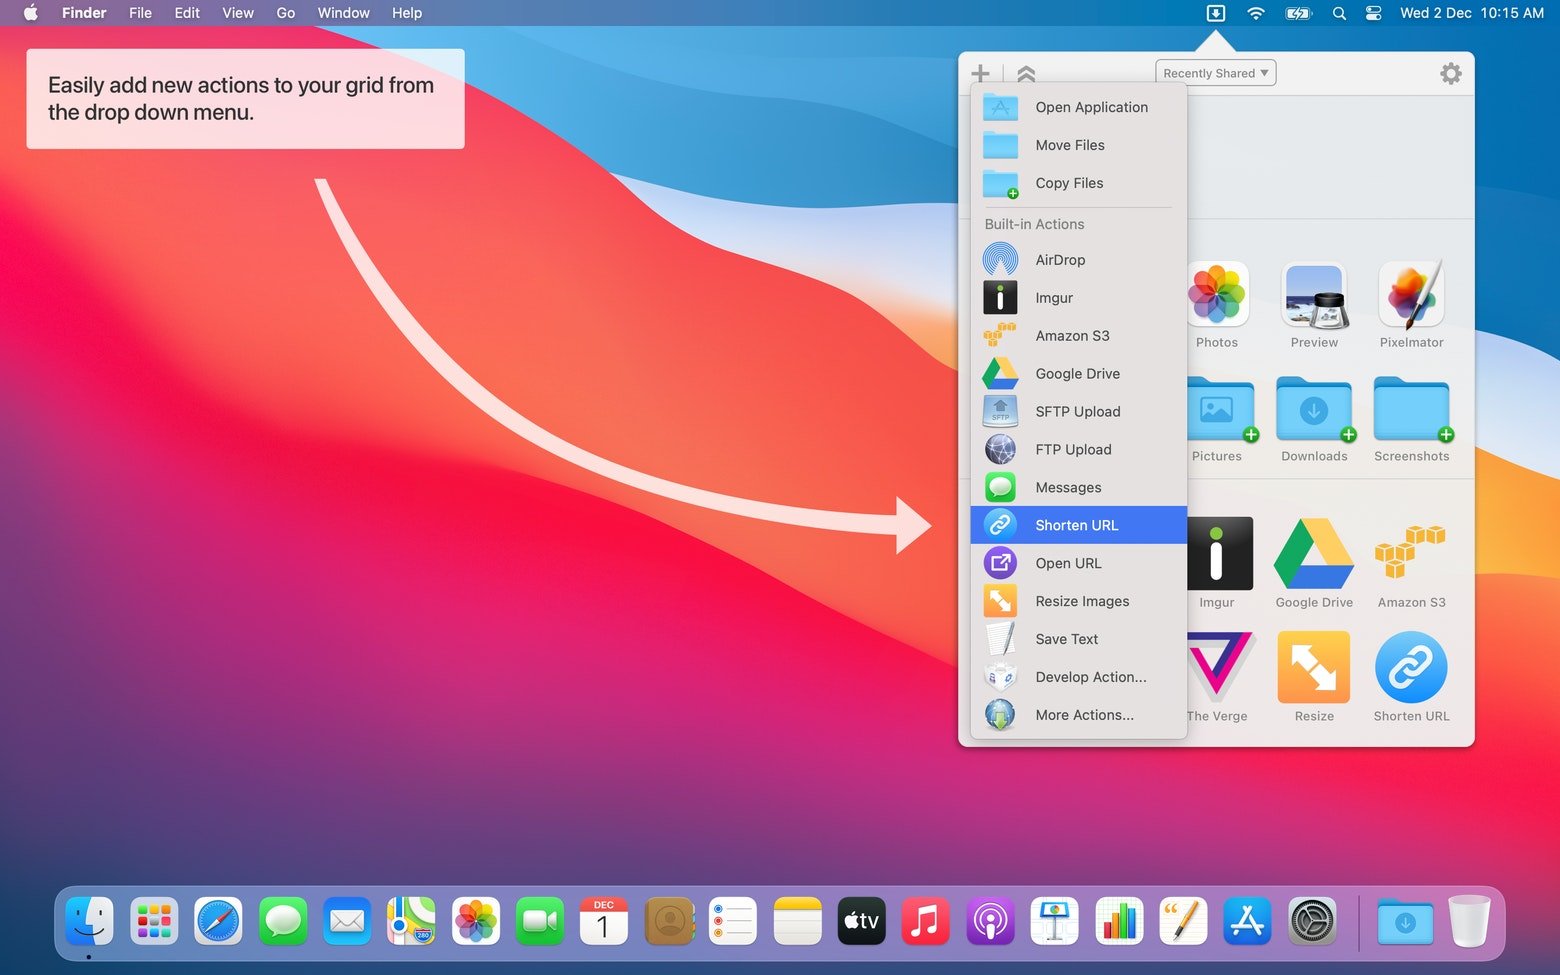Image resolution: width=1560 pixels, height=975 pixels.
Task: Click the plus icon to add action
Action: (980, 74)
